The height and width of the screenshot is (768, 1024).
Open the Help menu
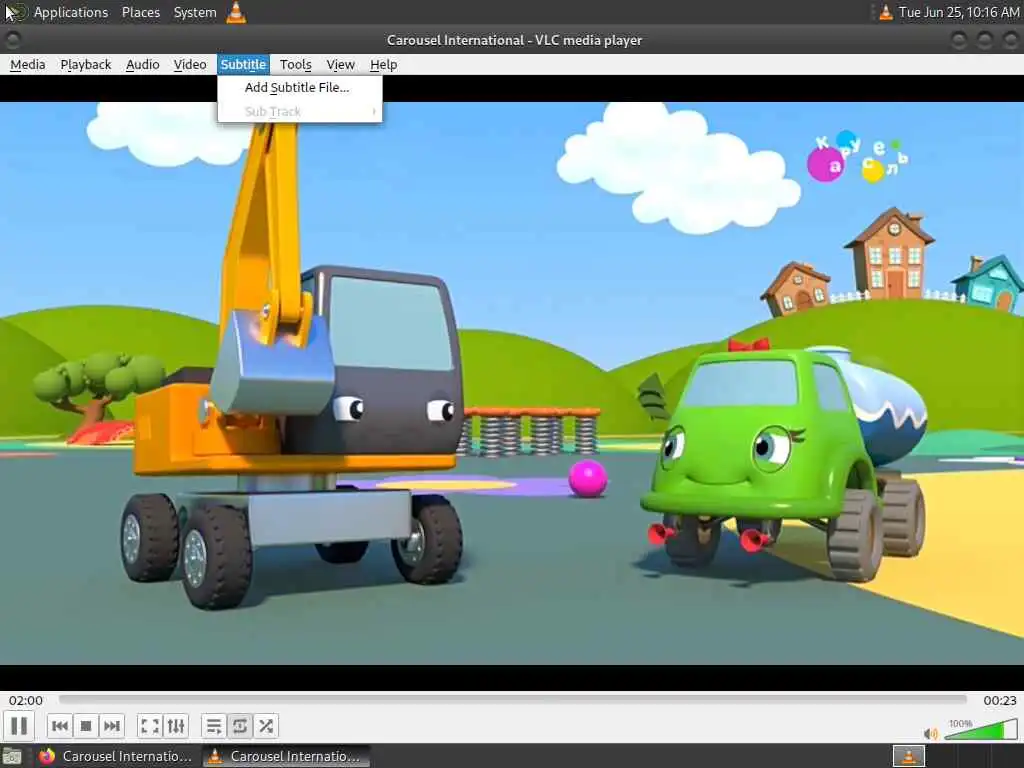coord(383,65)
